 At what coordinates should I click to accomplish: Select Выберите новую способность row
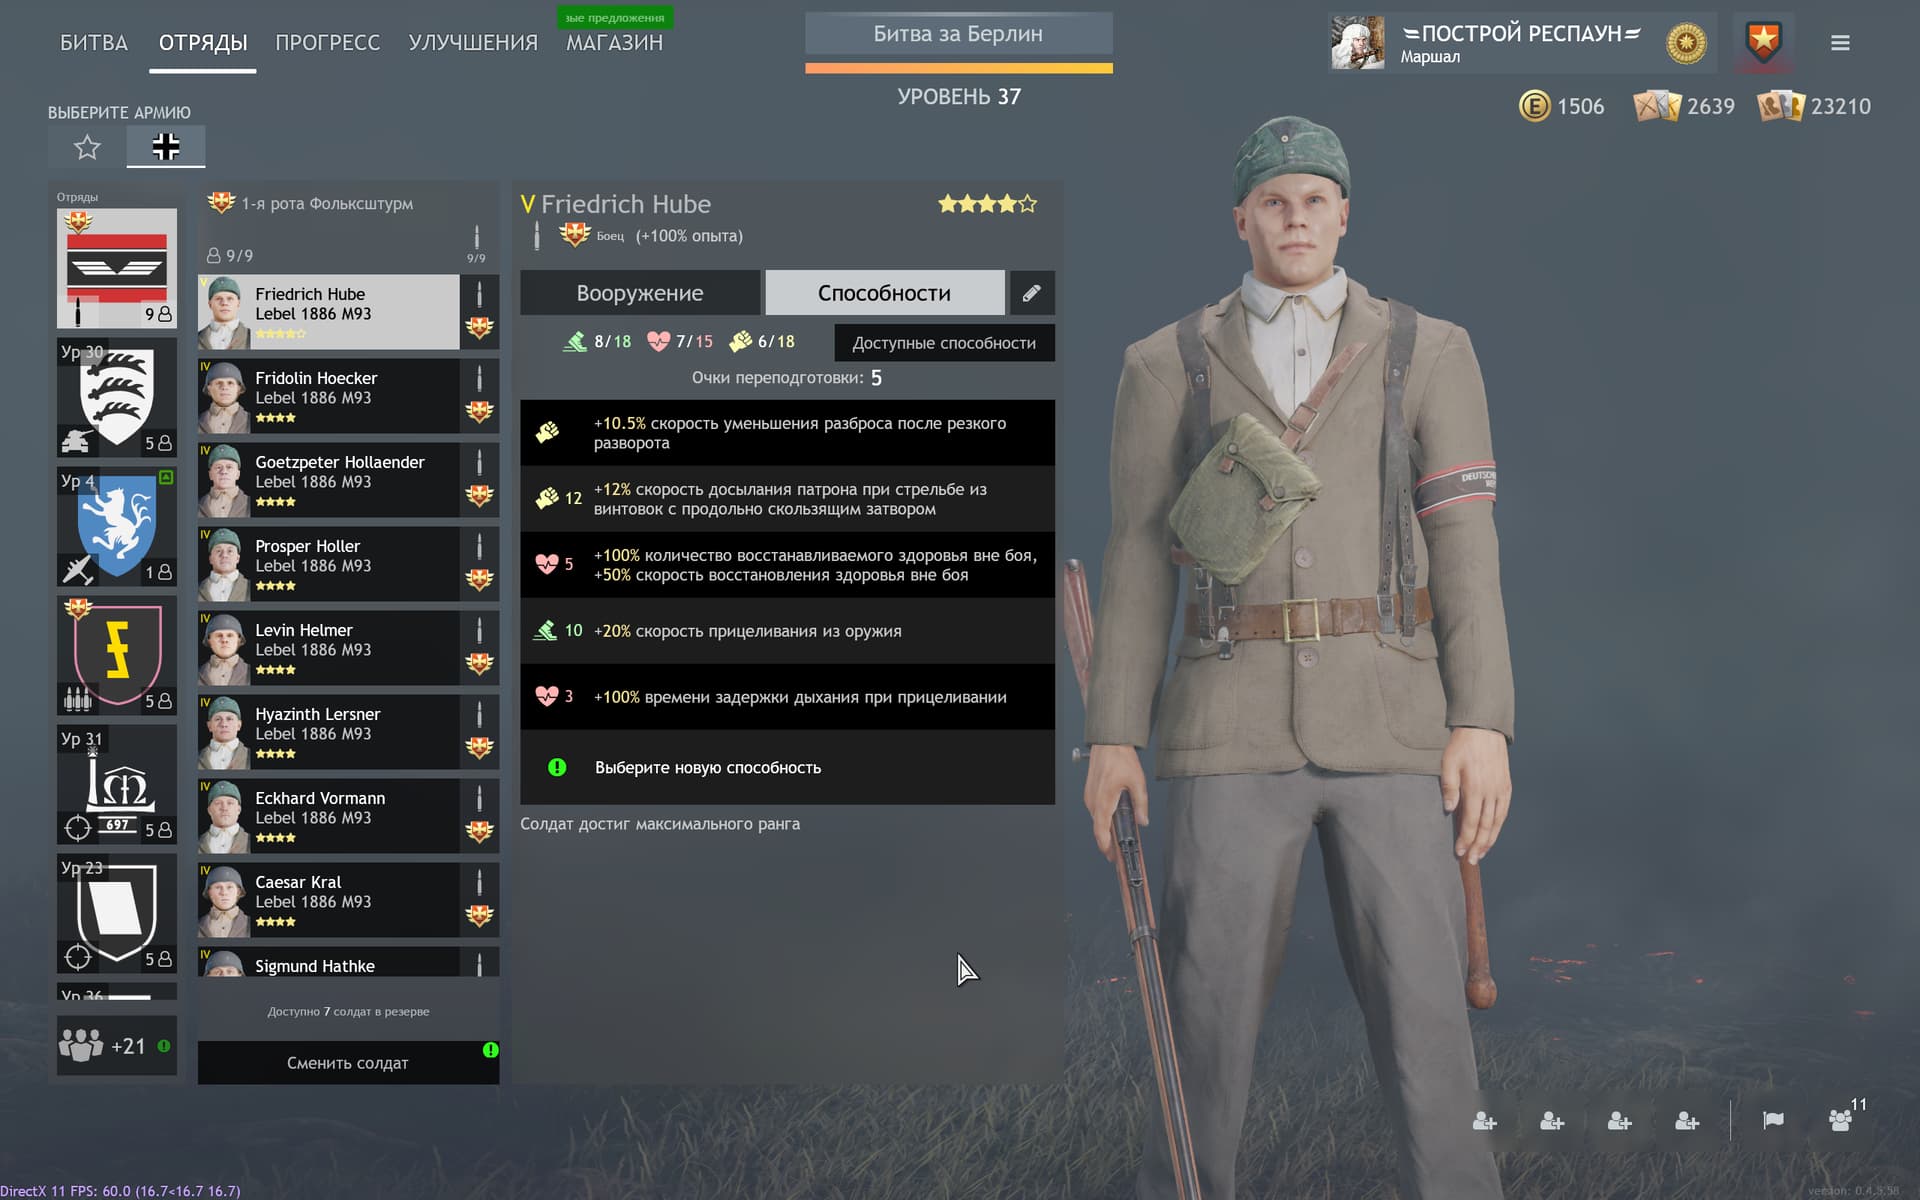pyautogui.click(x=787, y=768)
